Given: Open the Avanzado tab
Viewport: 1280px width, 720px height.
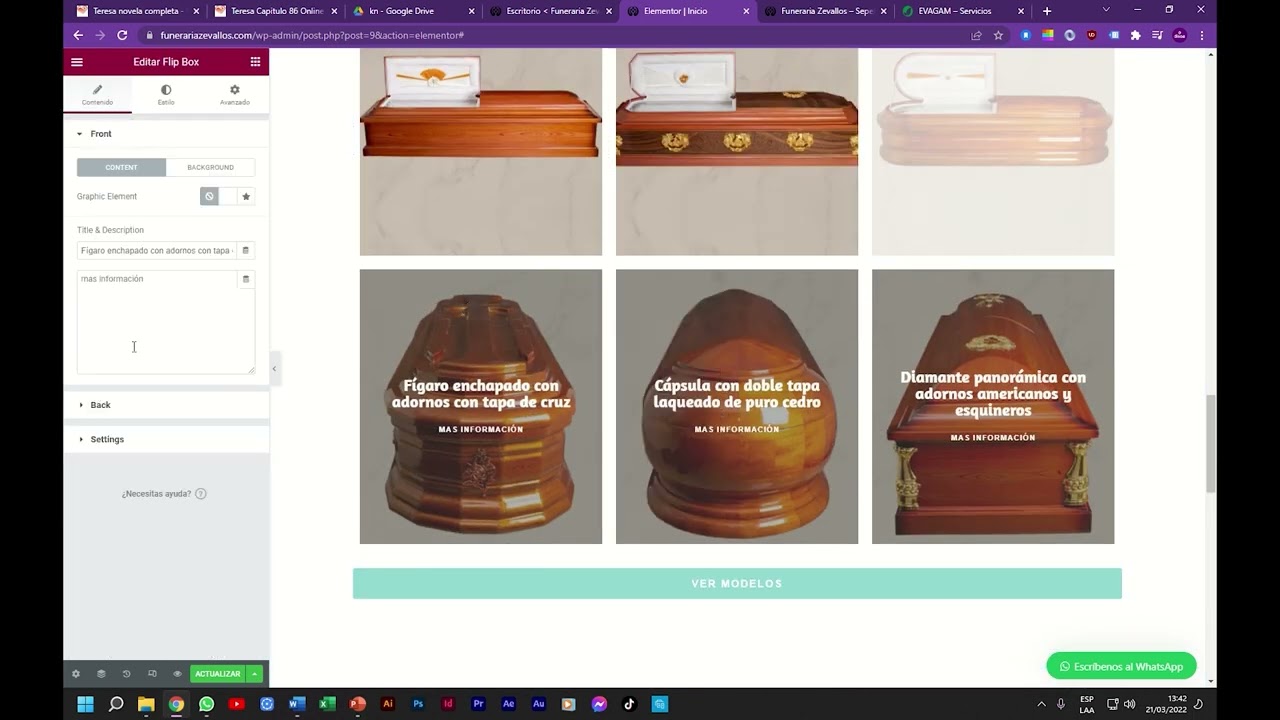Looking at the screenshot, I should (x=235, y=95).
